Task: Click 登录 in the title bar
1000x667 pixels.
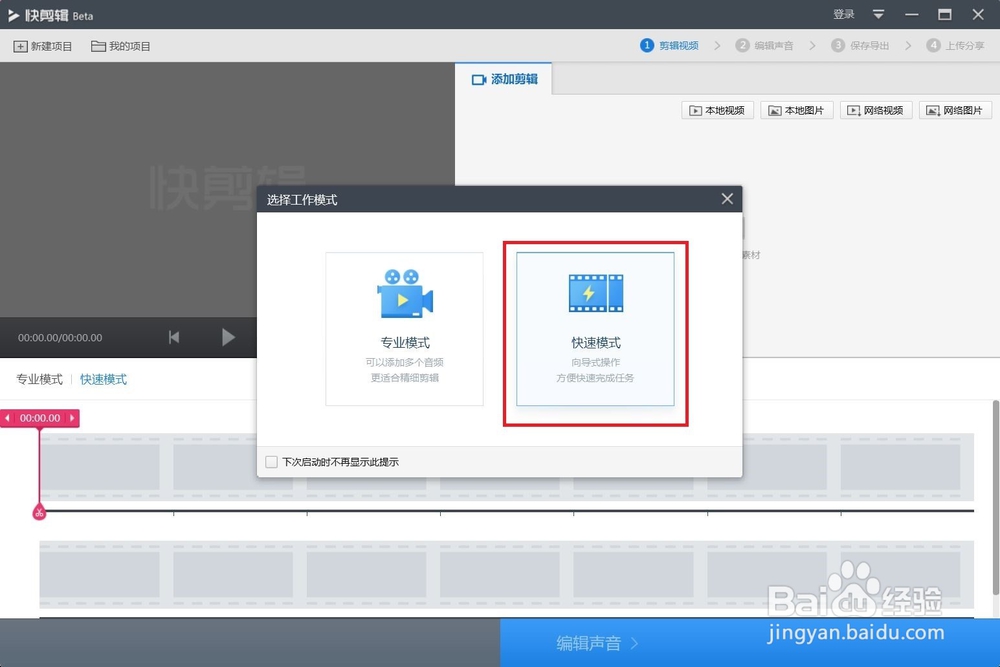Action: 843,14
